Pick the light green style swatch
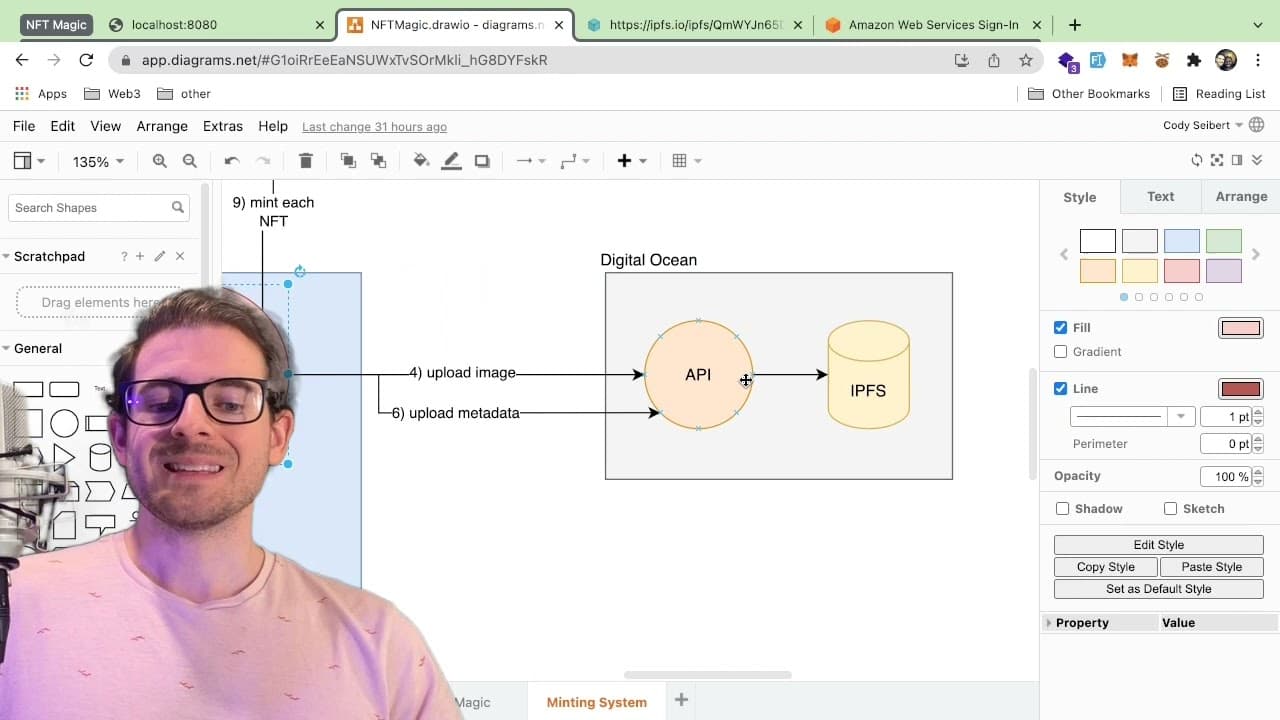1280x720 pixels. click(1224, 241)
